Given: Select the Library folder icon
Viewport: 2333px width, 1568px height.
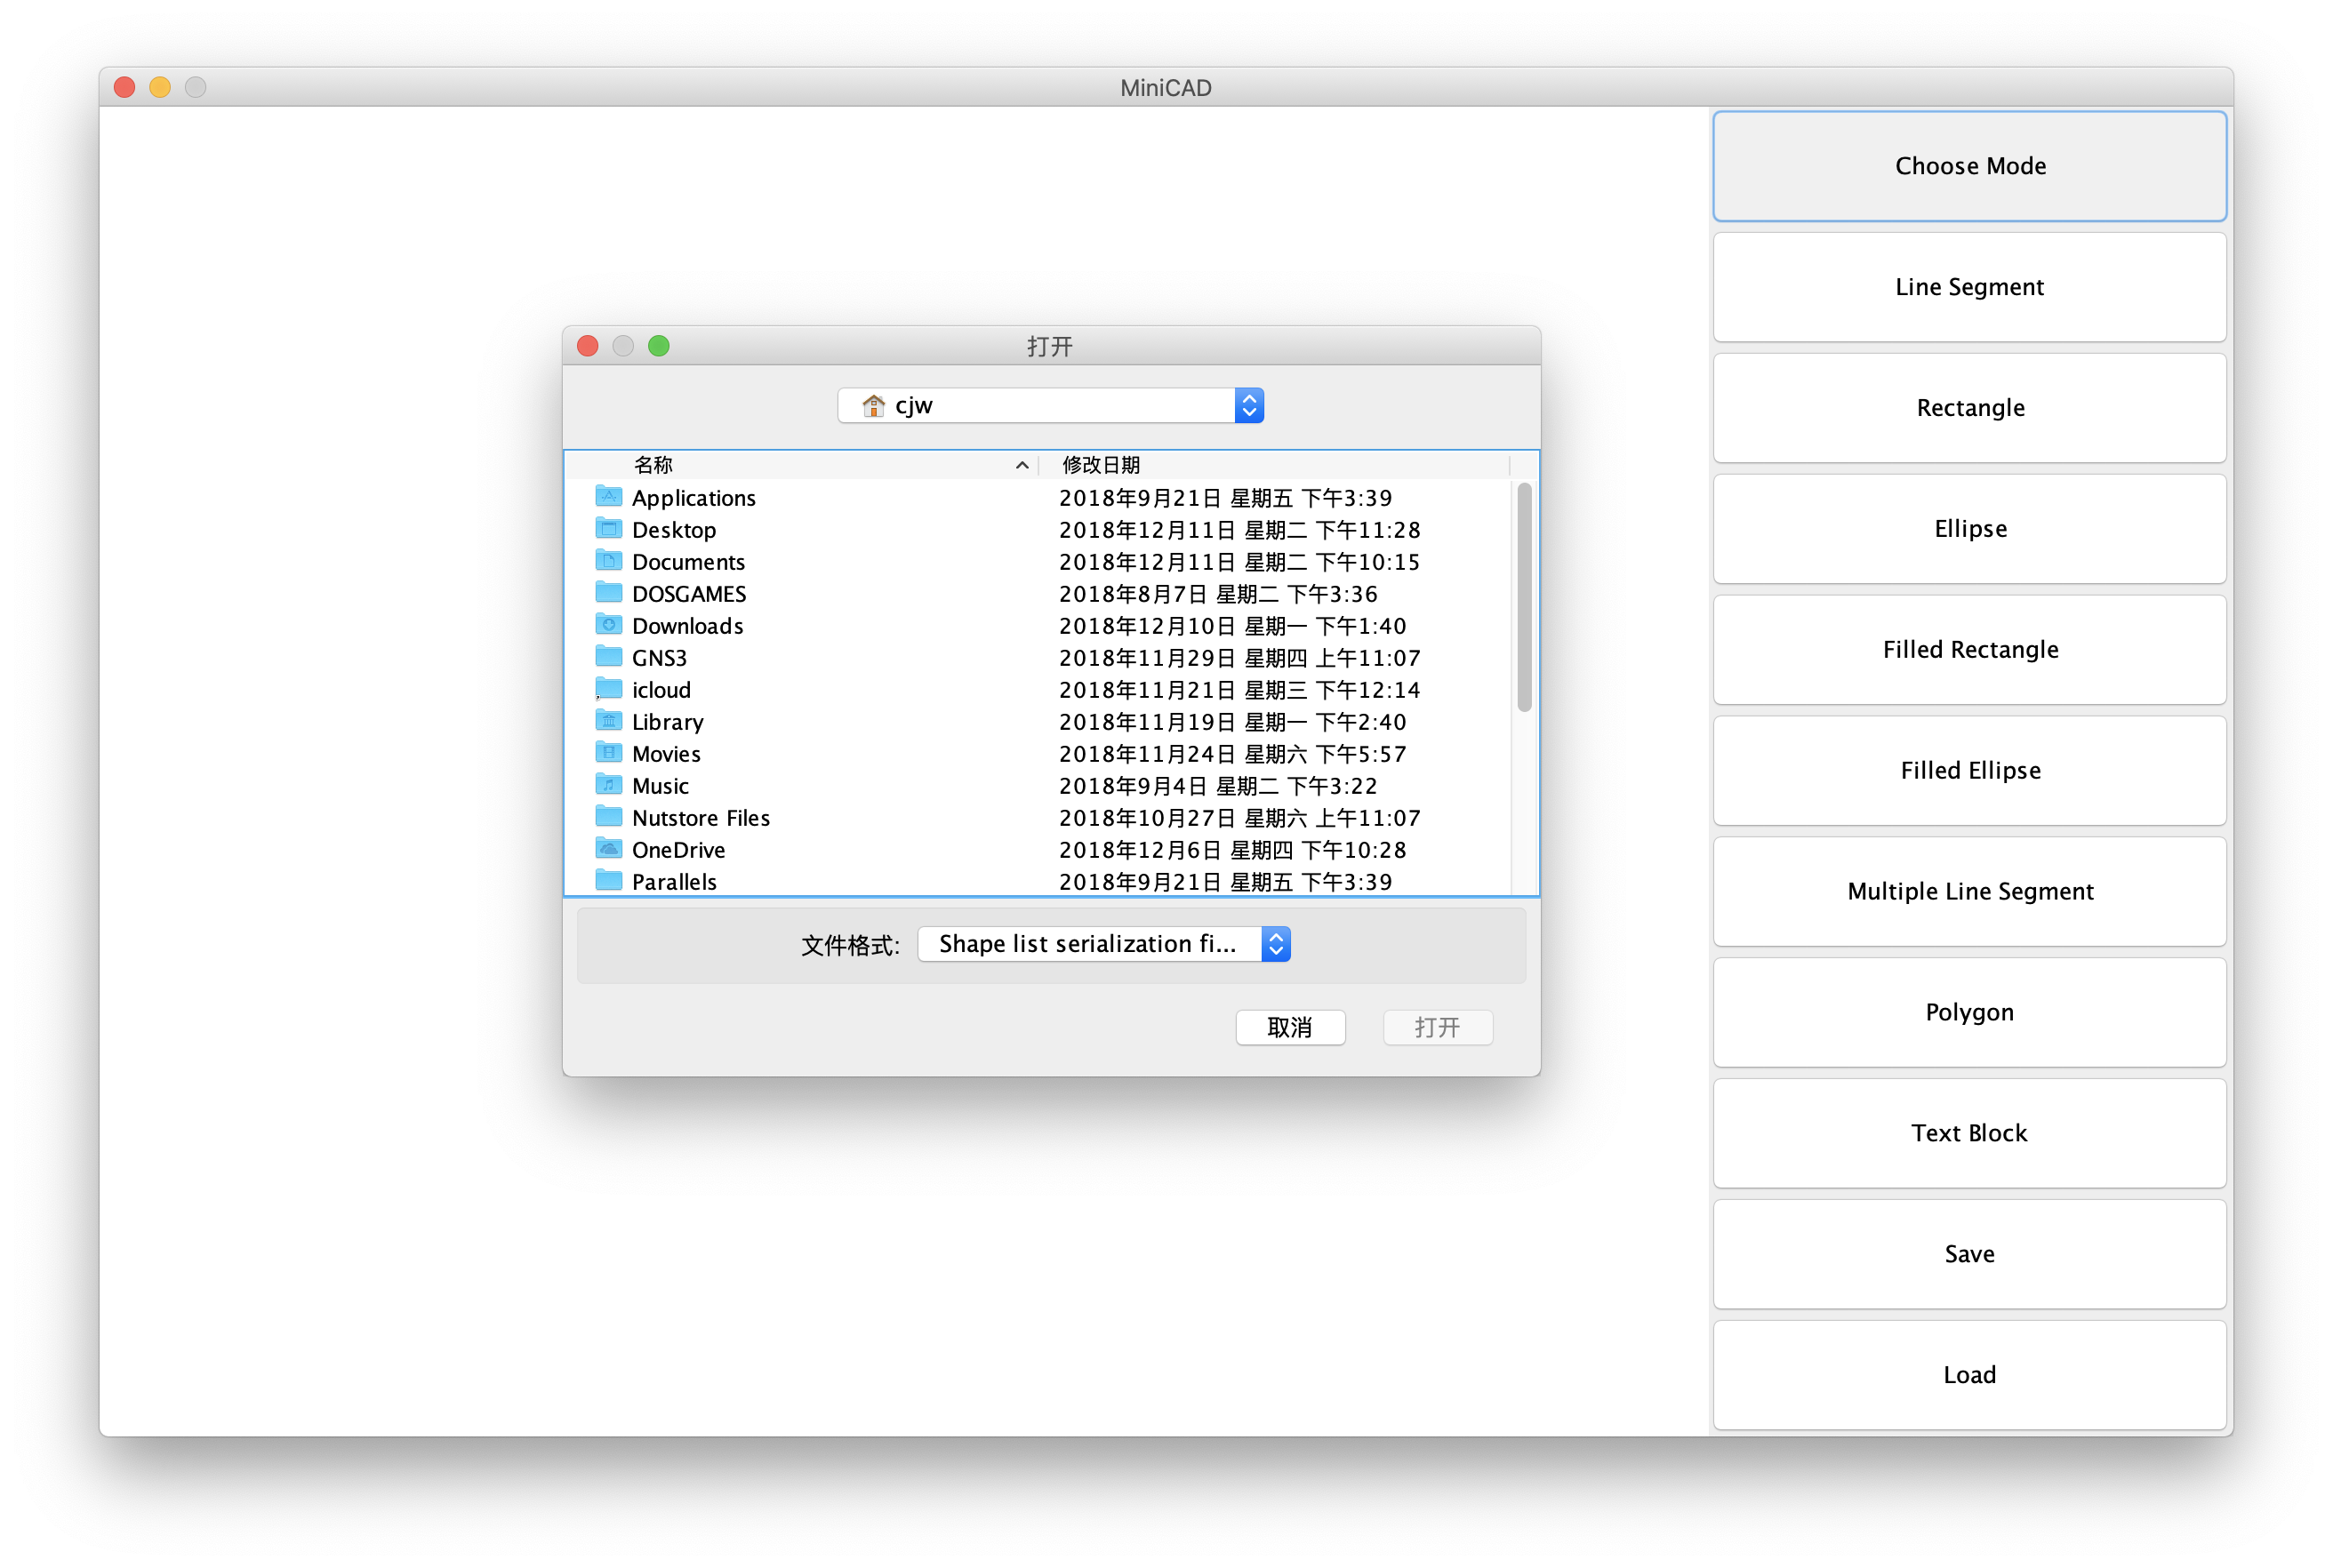Looking at the screenshot, I should (608, 720).
